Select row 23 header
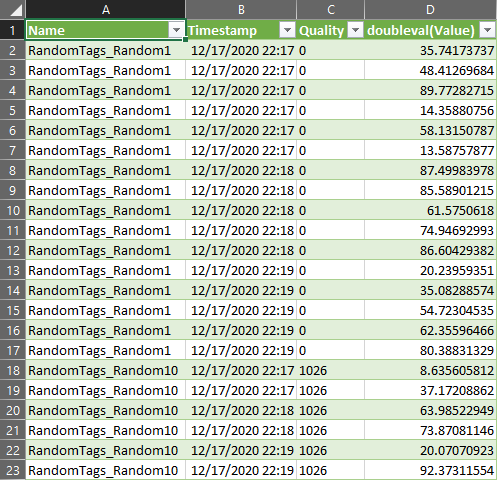 coord(13,470)
